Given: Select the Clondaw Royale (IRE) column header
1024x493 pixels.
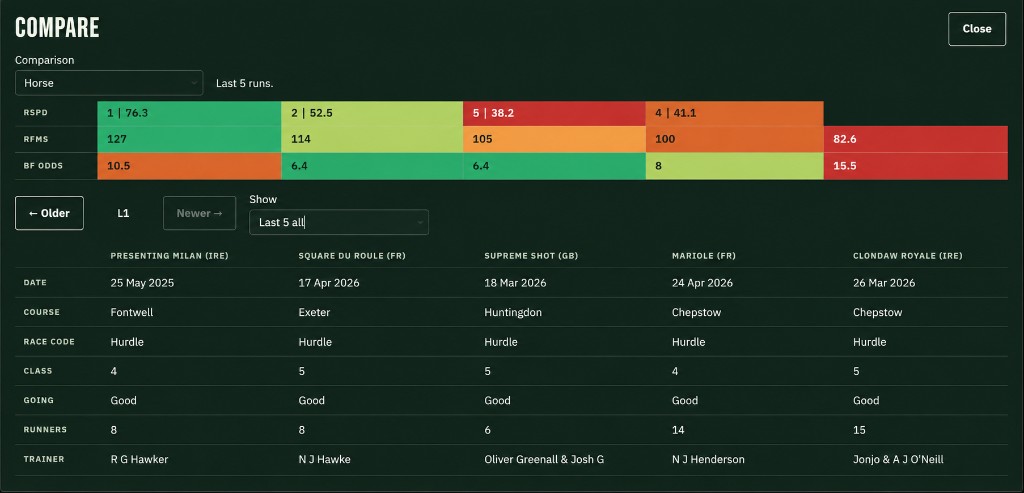Looking at the screenshot, I should tap(908, 256).
